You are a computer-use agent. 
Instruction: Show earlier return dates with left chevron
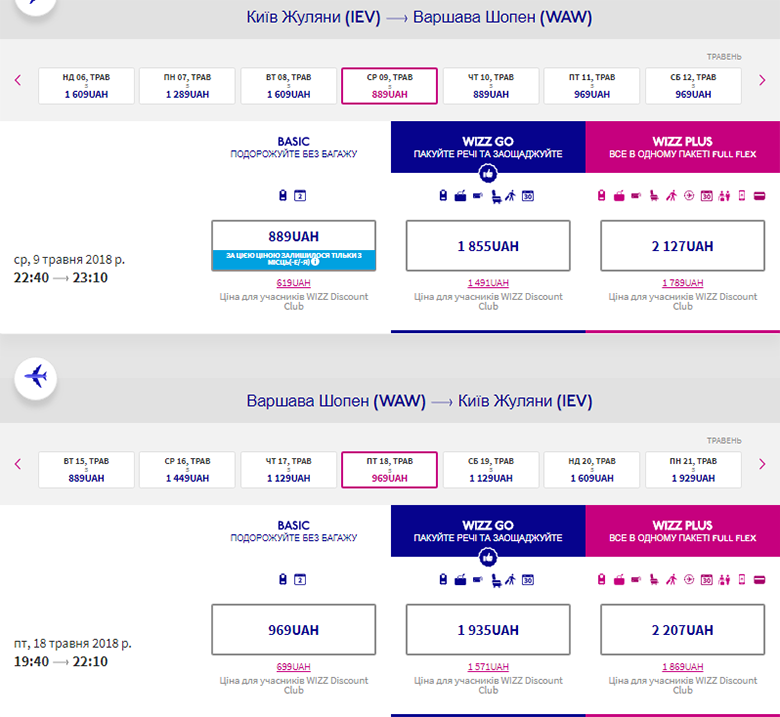(18, 464)
